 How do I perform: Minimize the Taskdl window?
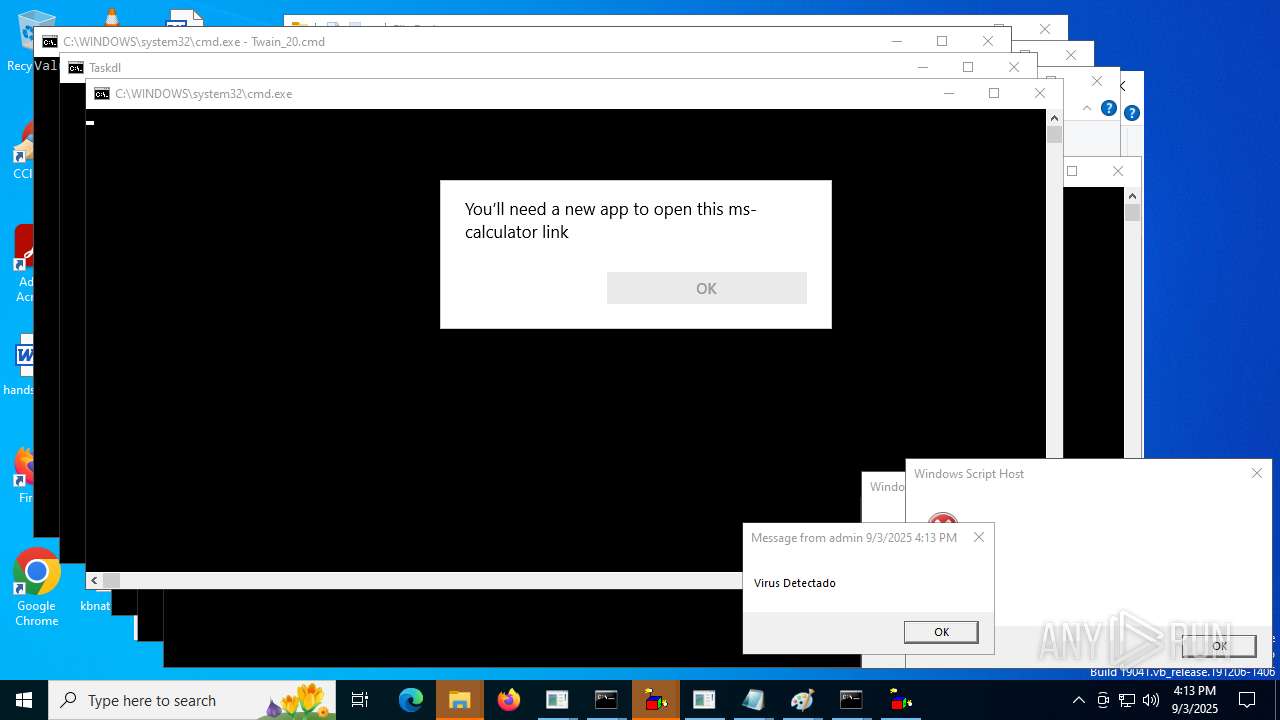[922, 67]
